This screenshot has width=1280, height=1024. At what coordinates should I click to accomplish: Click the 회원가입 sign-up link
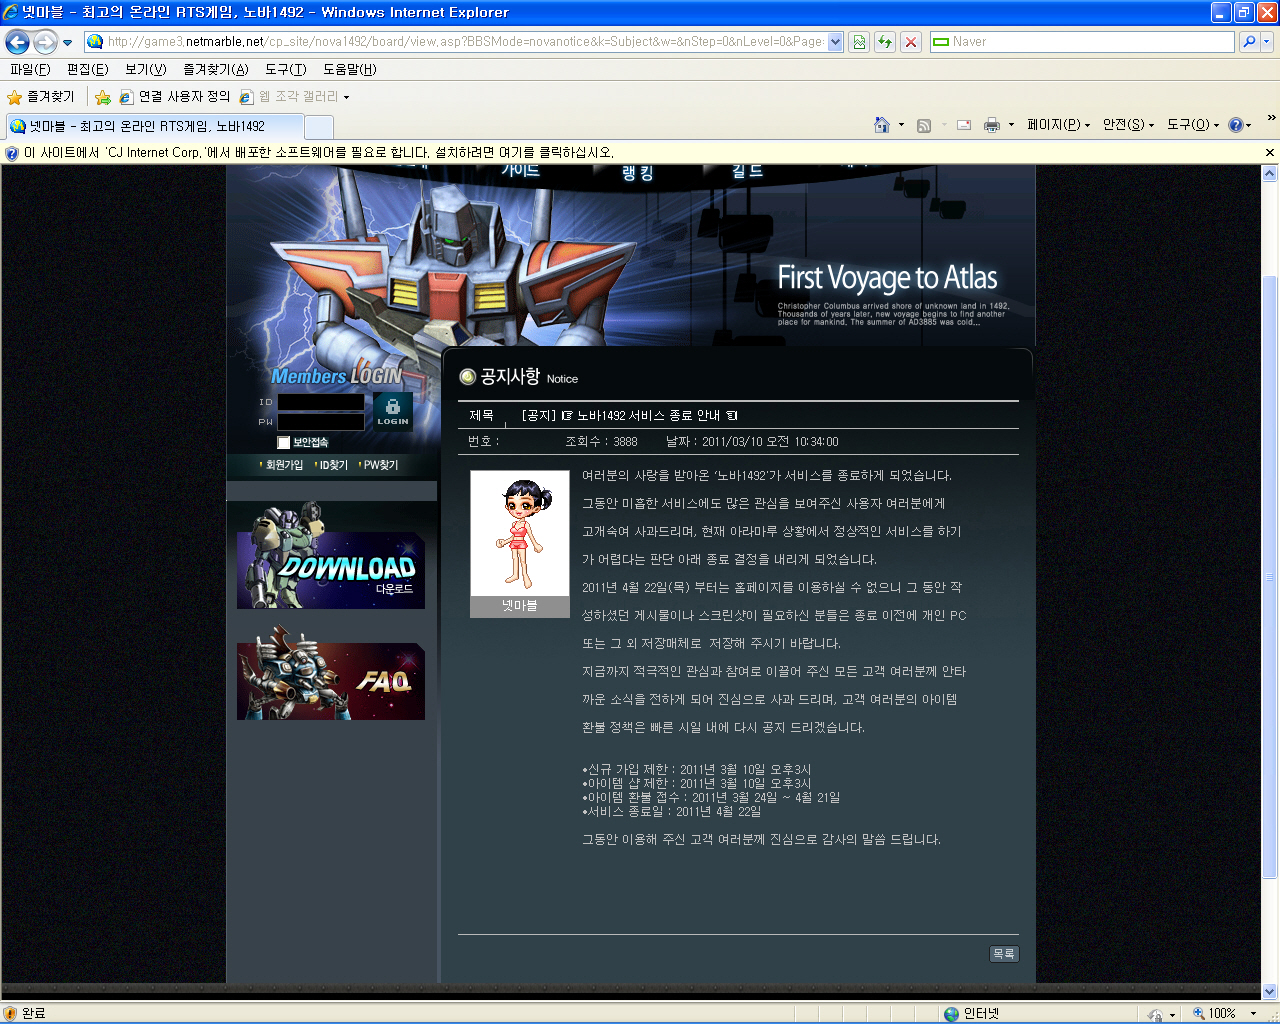pos(284,465)
